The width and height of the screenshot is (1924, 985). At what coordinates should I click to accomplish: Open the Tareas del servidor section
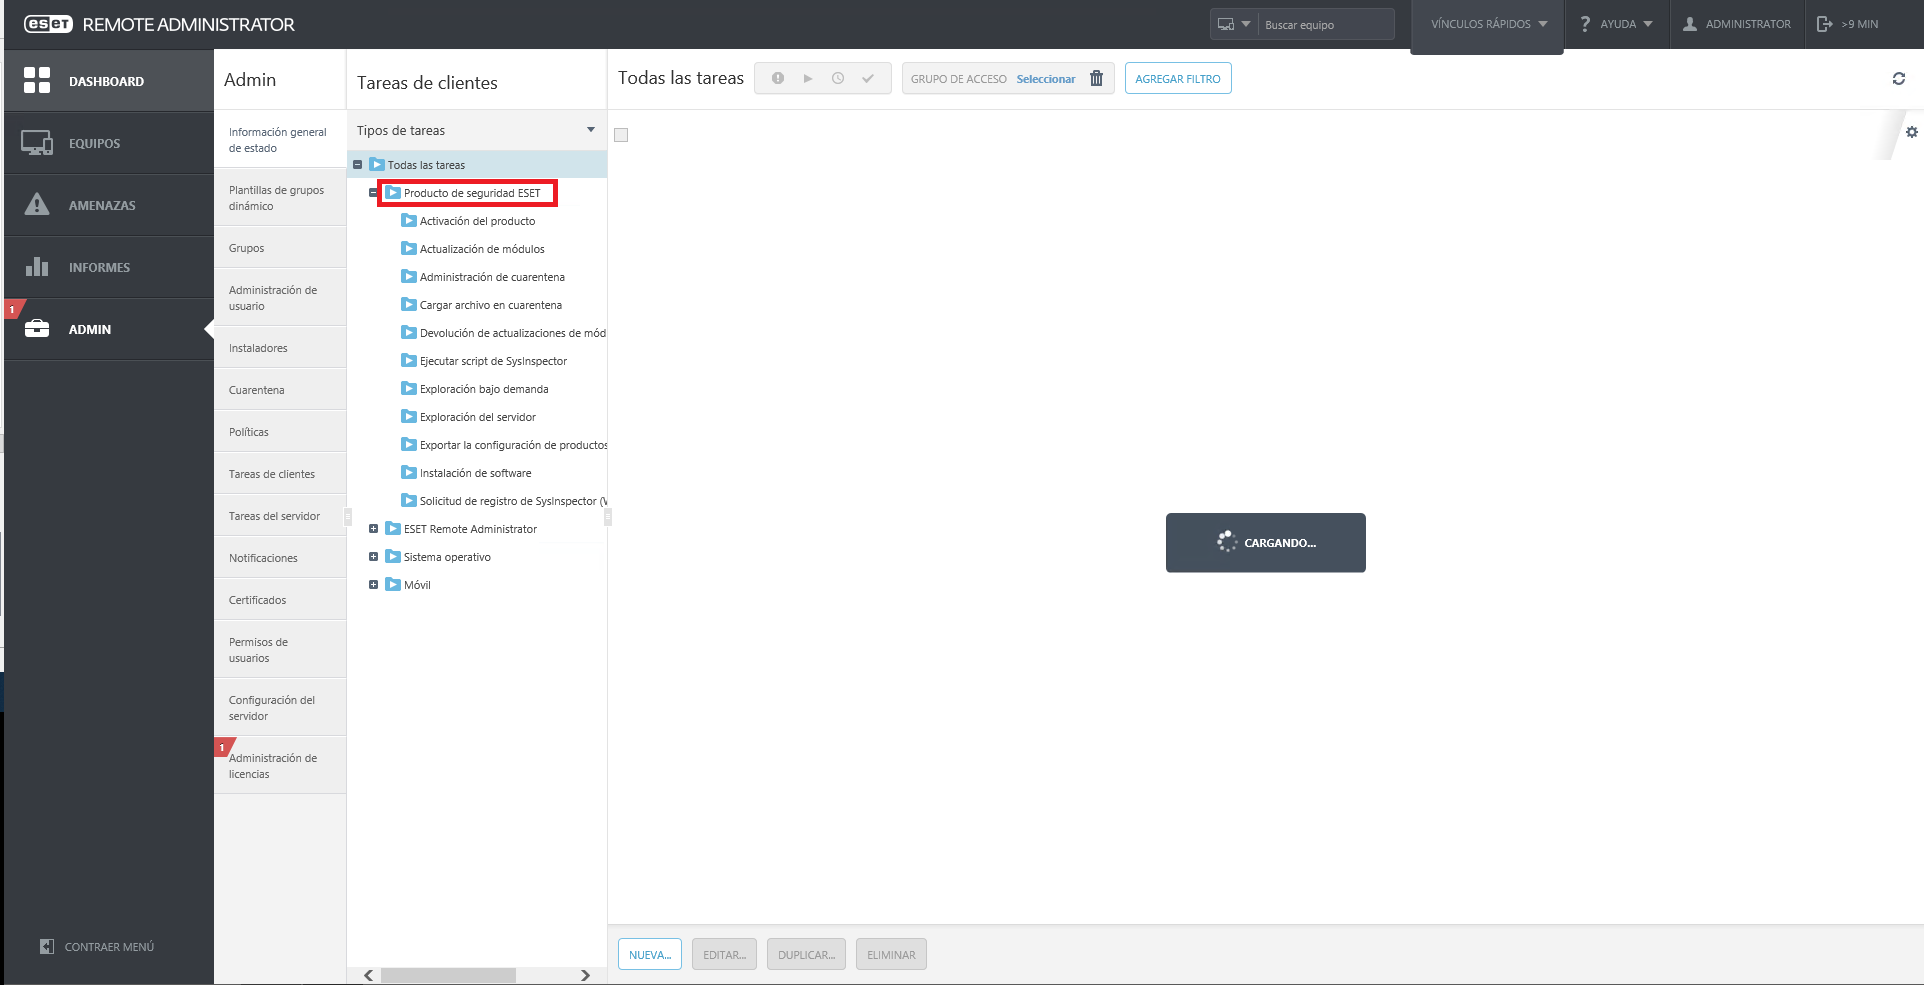coord(280,516)
